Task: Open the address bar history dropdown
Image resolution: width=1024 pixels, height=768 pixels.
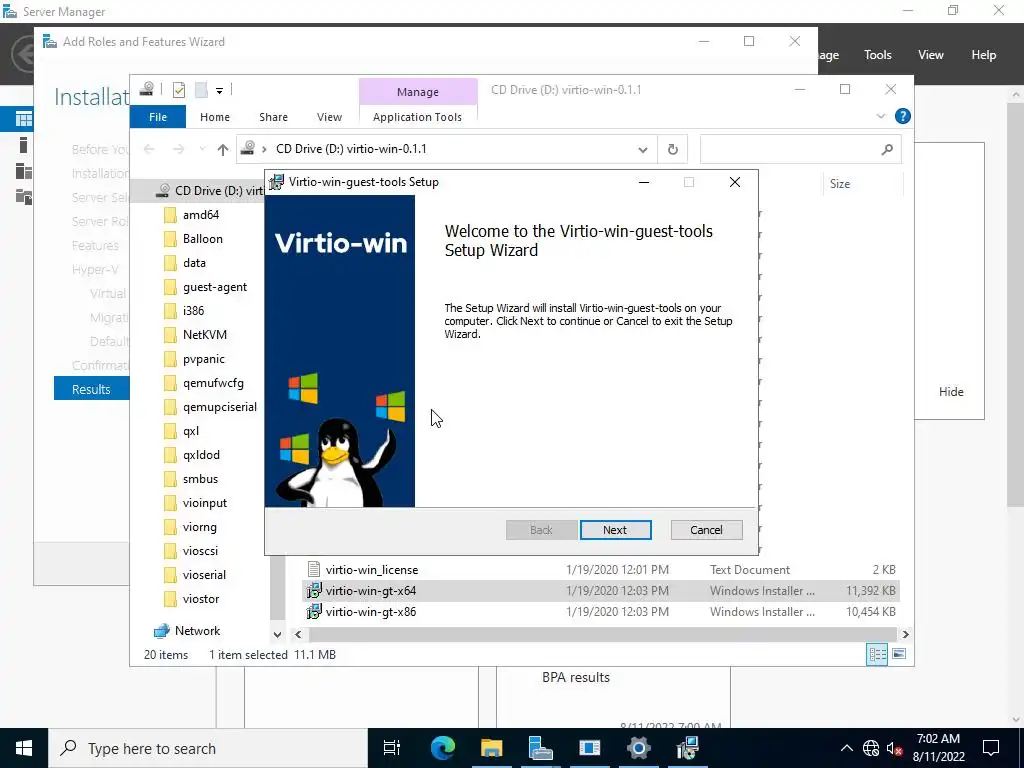Action: 643,150
